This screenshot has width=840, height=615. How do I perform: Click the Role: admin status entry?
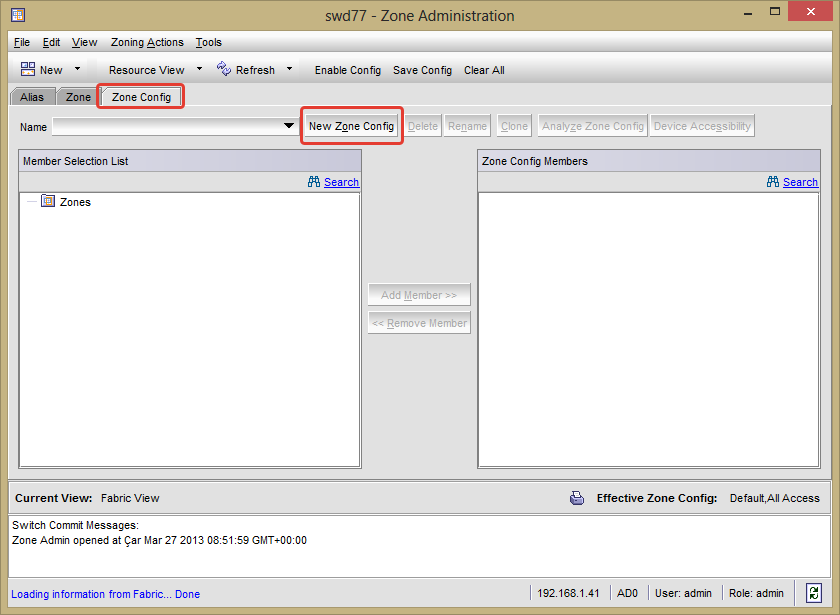click(756, 594)
